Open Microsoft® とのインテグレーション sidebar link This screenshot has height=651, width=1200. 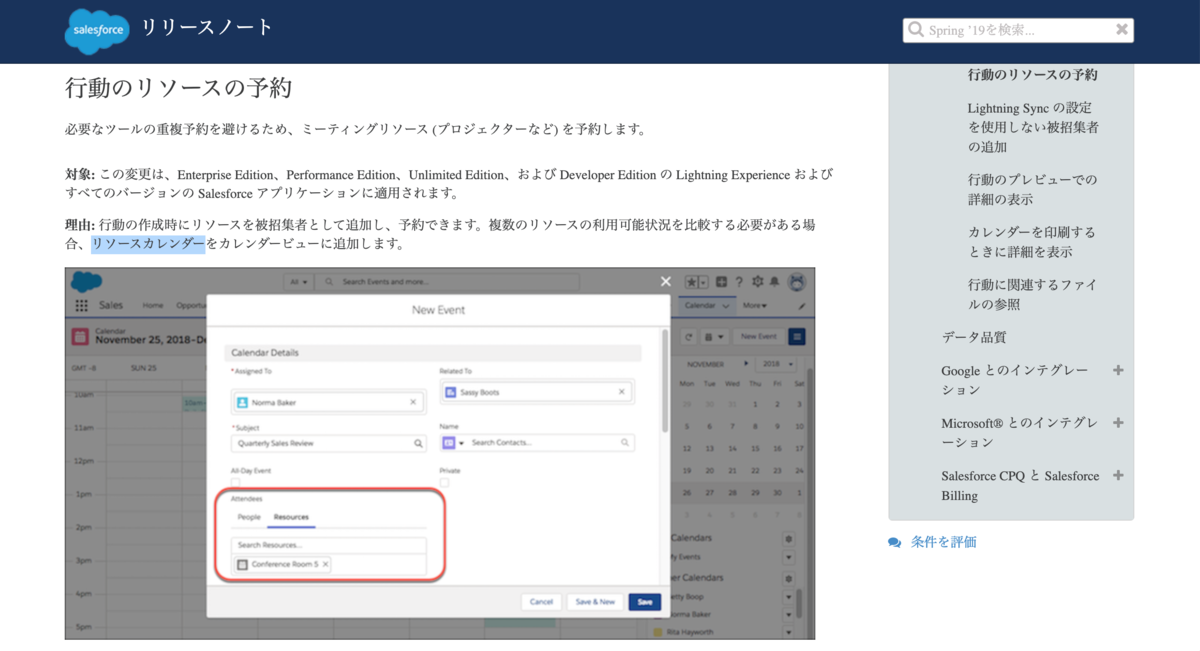tap(1019, 432)
